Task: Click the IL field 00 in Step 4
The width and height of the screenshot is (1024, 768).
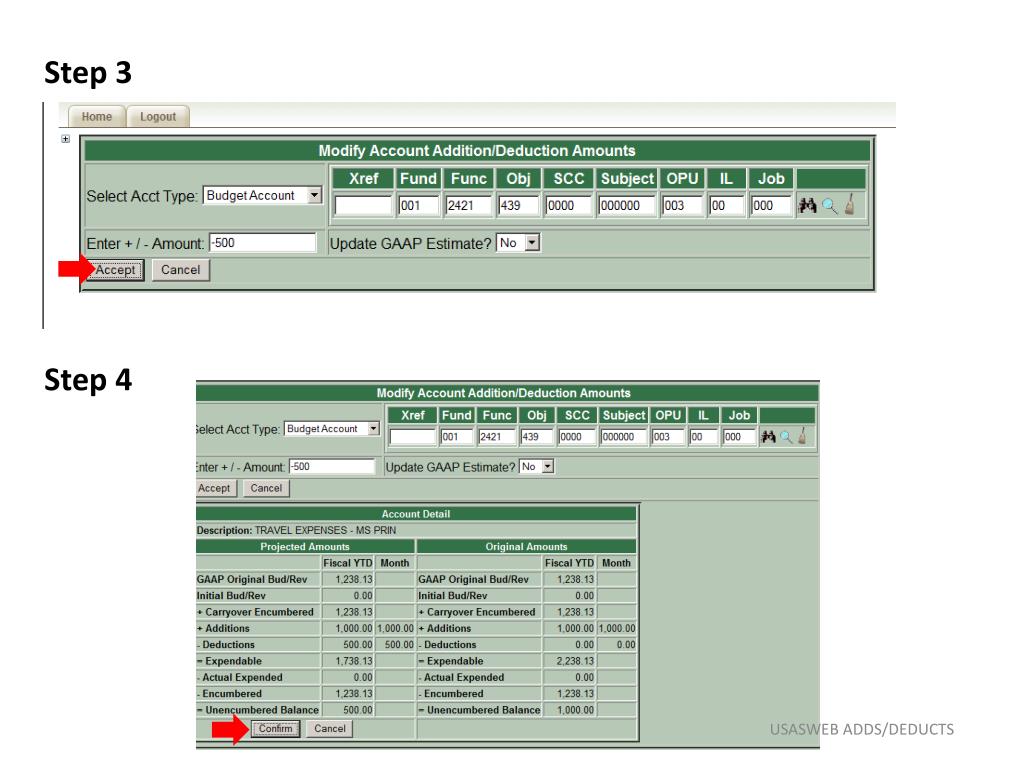Action: coord(703,436)
